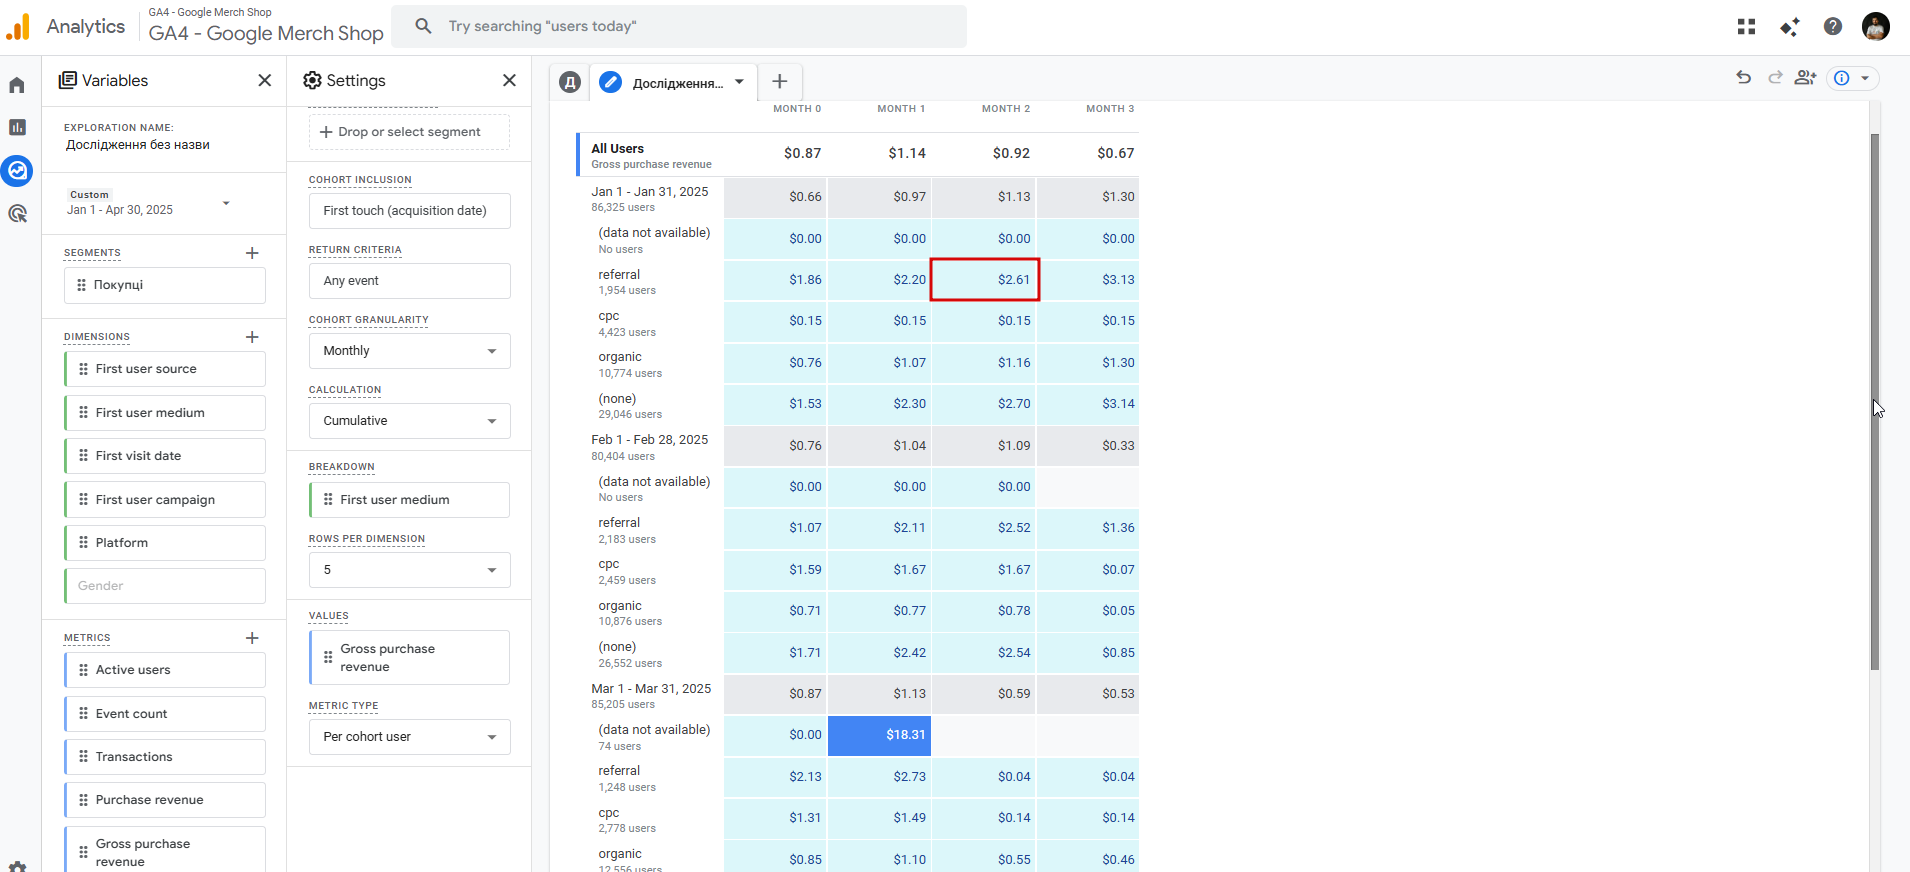Image resolution: width=1910 pixels, height=872 pixels.
Task: Click the vertical scrollbar of the report
Action: coord(1874,401)
